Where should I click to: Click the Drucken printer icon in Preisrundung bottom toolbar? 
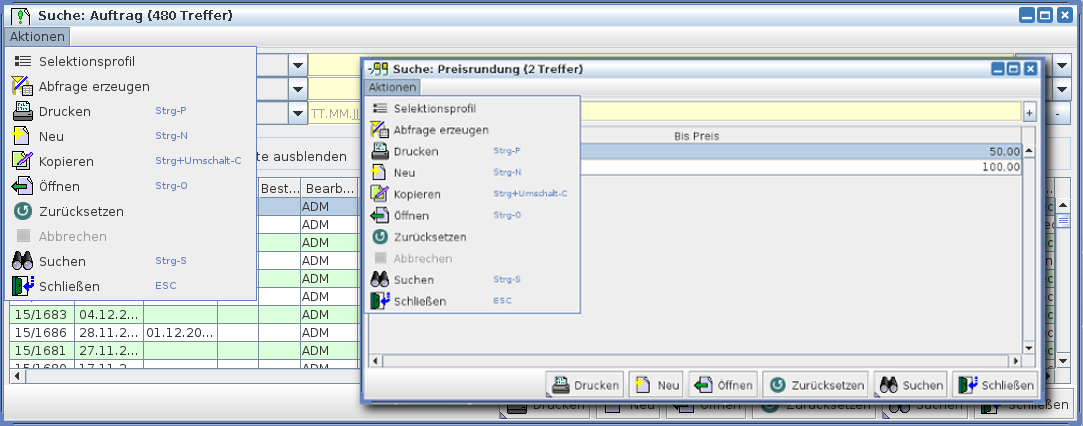(x=561, y=385)
